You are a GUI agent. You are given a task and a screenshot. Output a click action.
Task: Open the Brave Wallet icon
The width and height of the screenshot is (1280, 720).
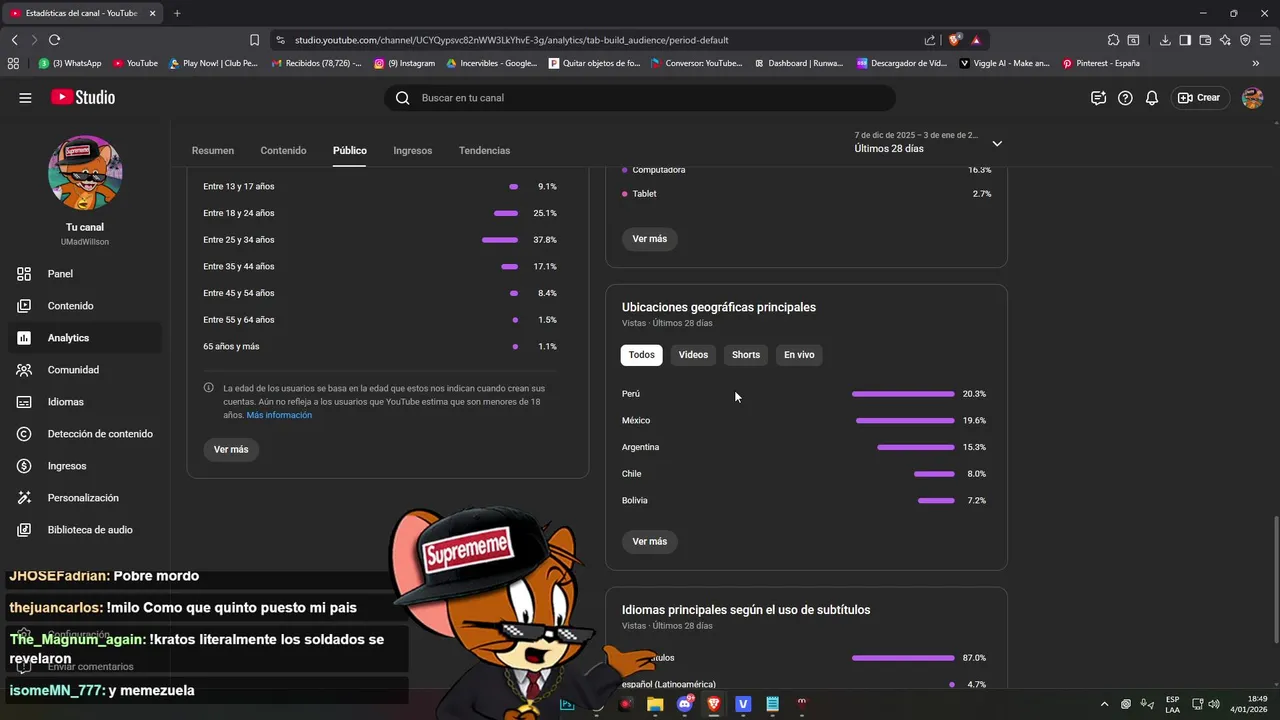1205,40
